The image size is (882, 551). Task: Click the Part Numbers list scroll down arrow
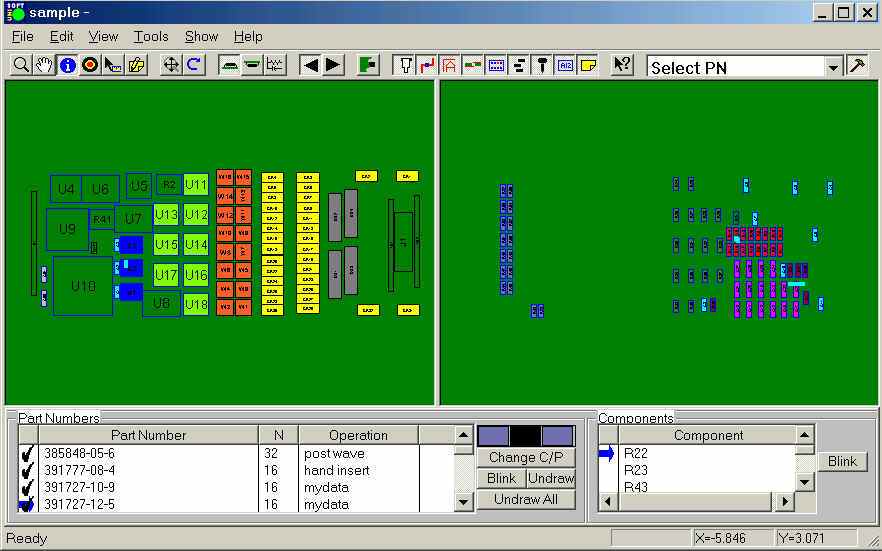click(x=463, y=502)
